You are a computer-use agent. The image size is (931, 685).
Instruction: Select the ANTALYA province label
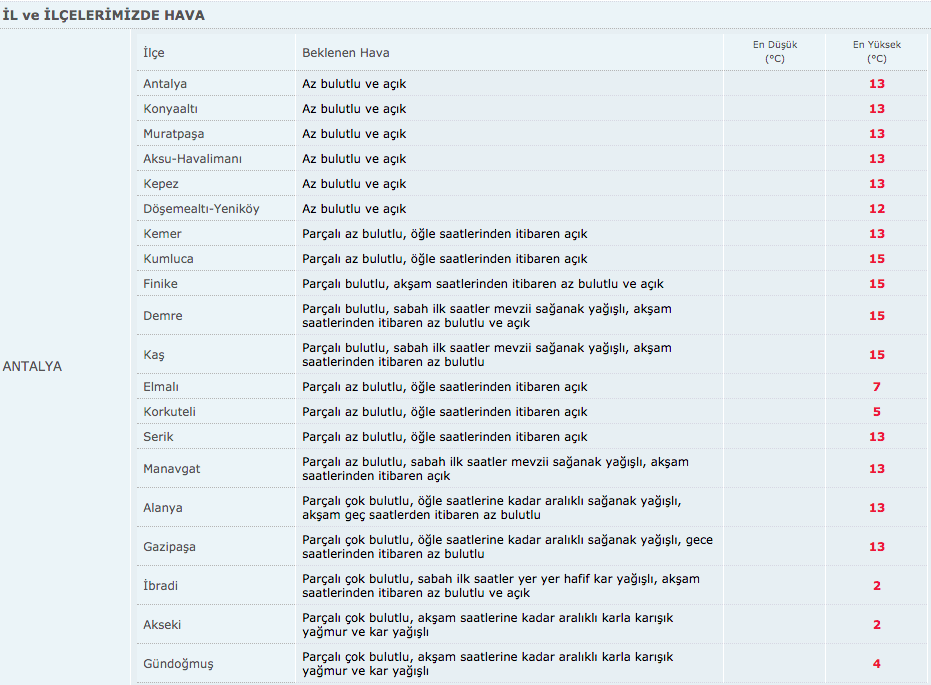(32, 366)
